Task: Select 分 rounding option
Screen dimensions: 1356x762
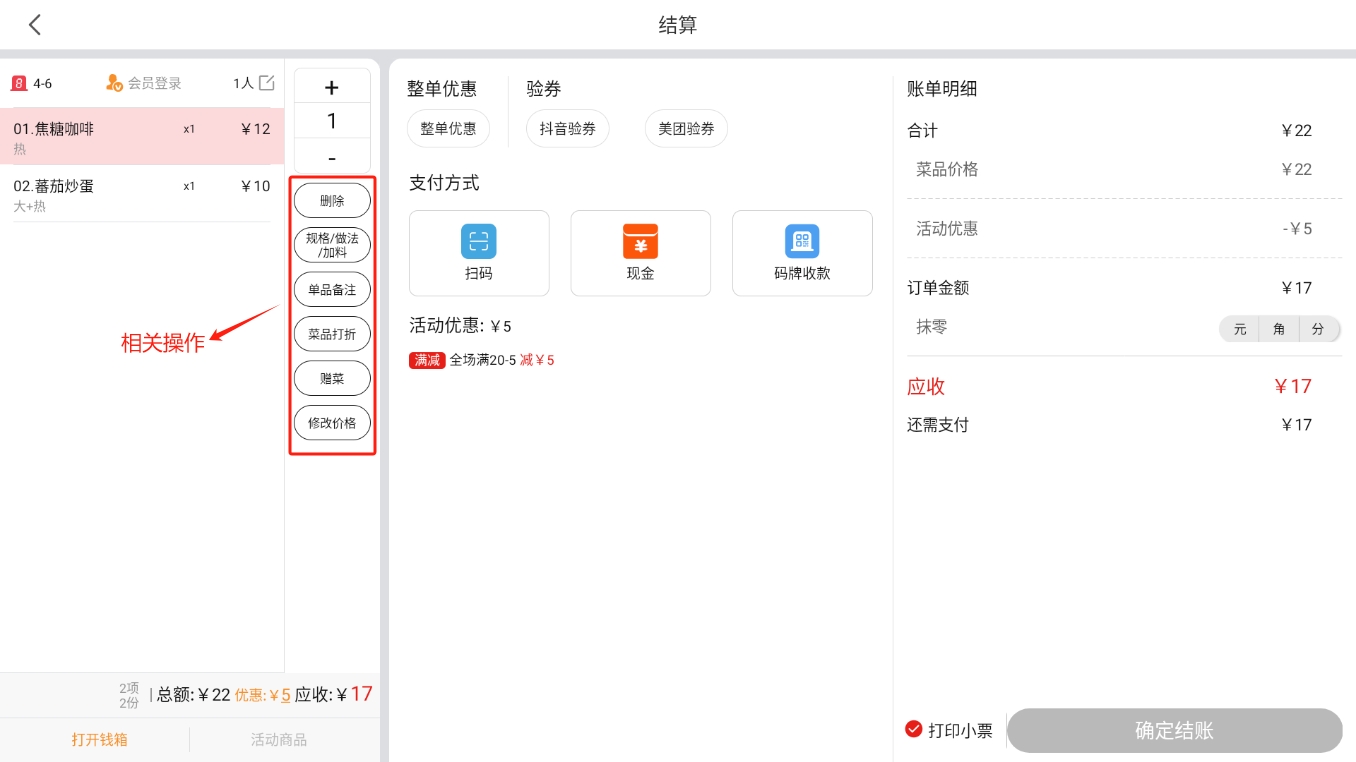Action: (x=1318, y=329)
